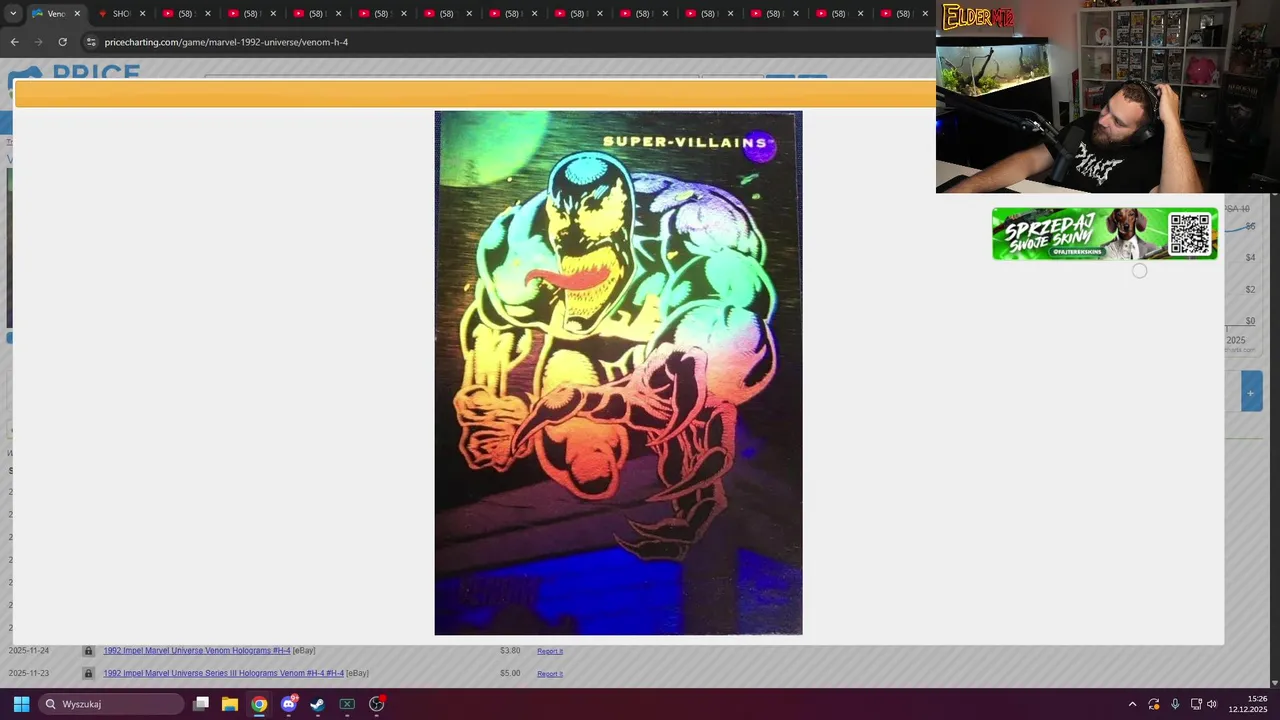
Task: Switch to the SHO tab
Action: pyautogui.click(x=120, y=14)
